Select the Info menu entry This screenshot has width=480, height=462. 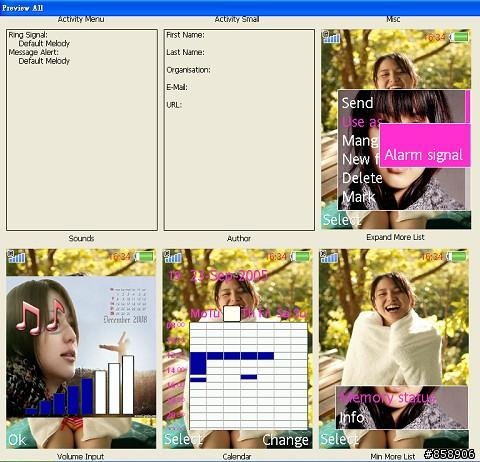352,417
